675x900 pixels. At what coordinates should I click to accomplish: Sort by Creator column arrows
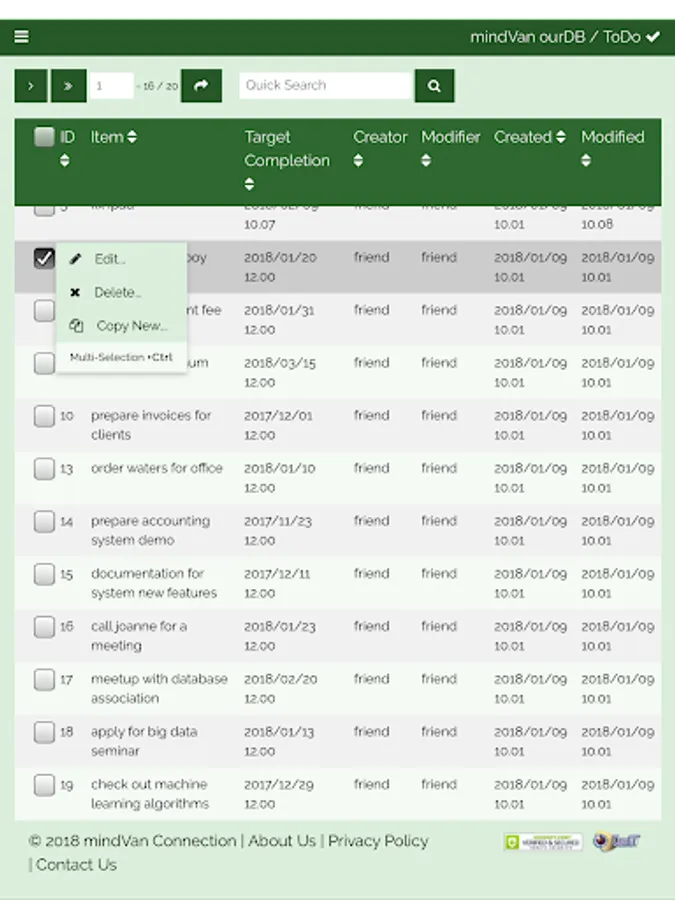tap(358, 160)
